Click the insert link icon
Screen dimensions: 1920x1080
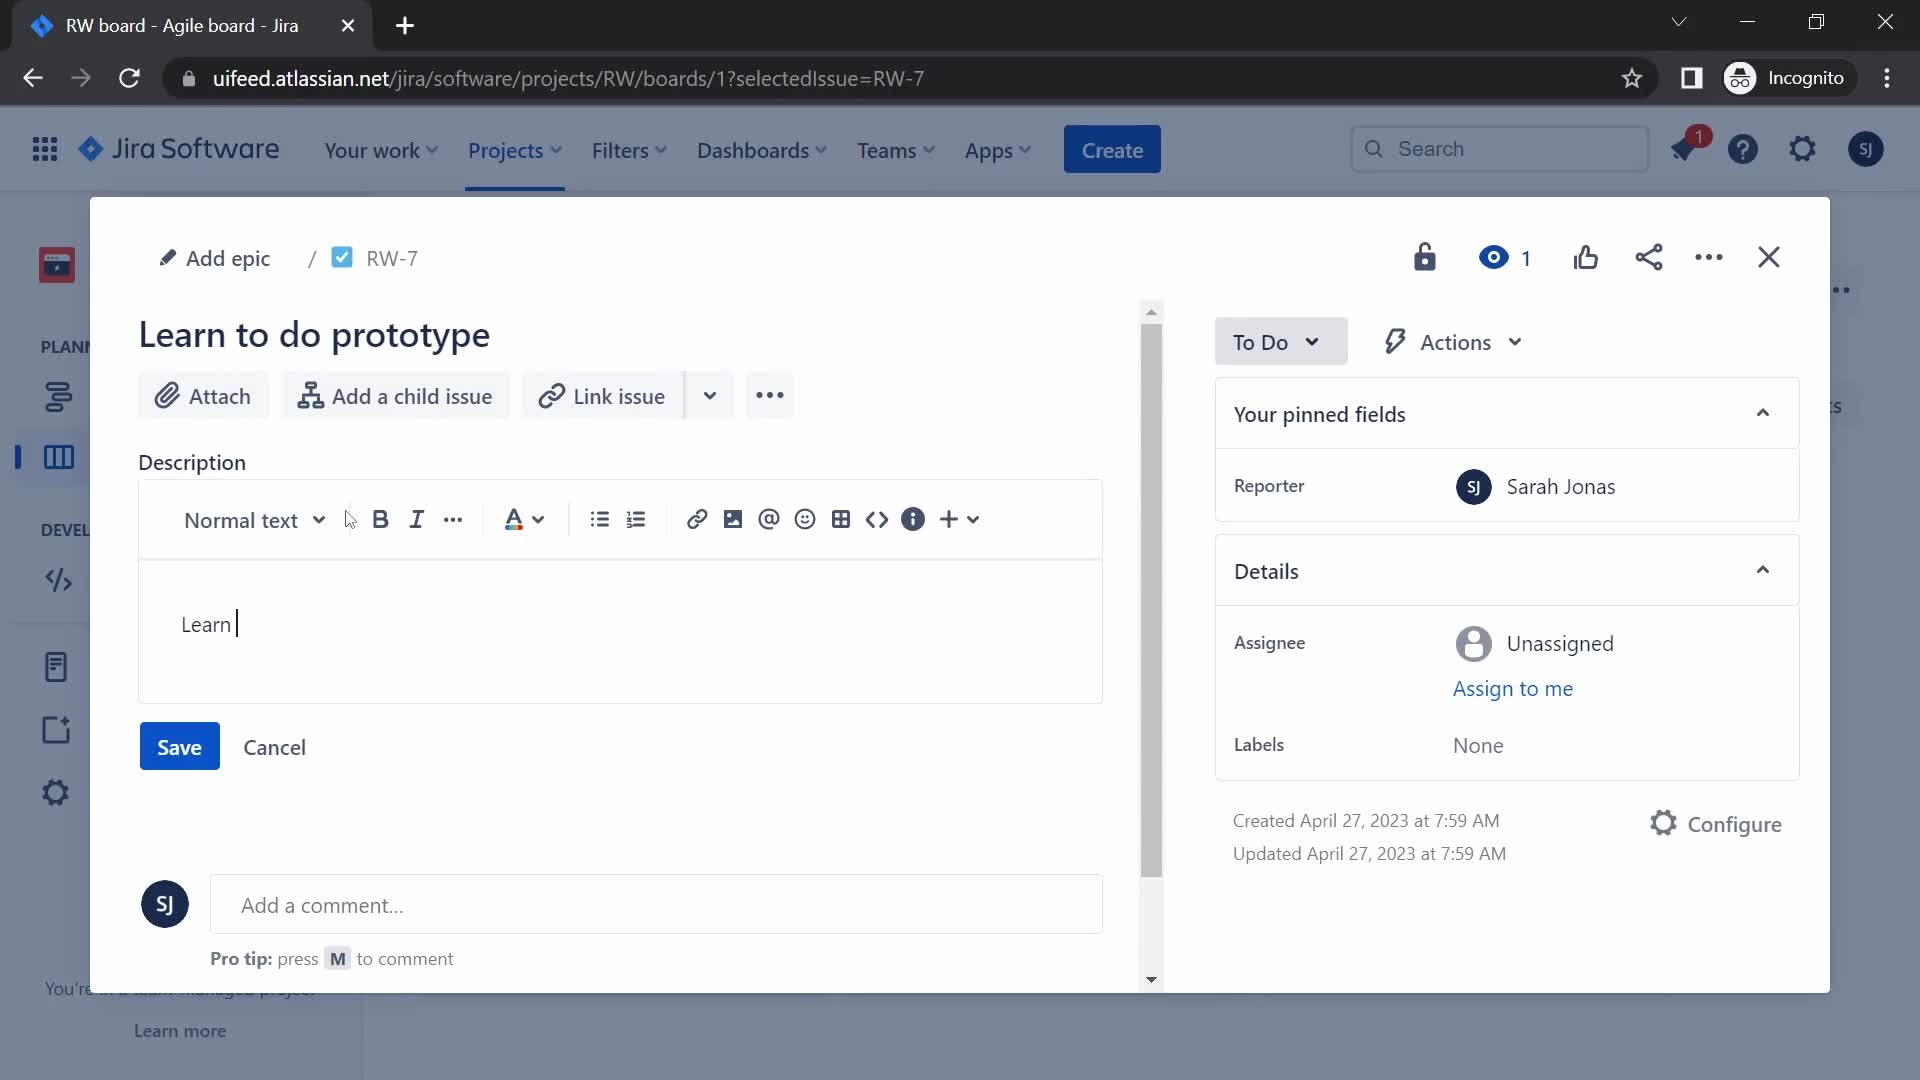click(x=696, y=520)
